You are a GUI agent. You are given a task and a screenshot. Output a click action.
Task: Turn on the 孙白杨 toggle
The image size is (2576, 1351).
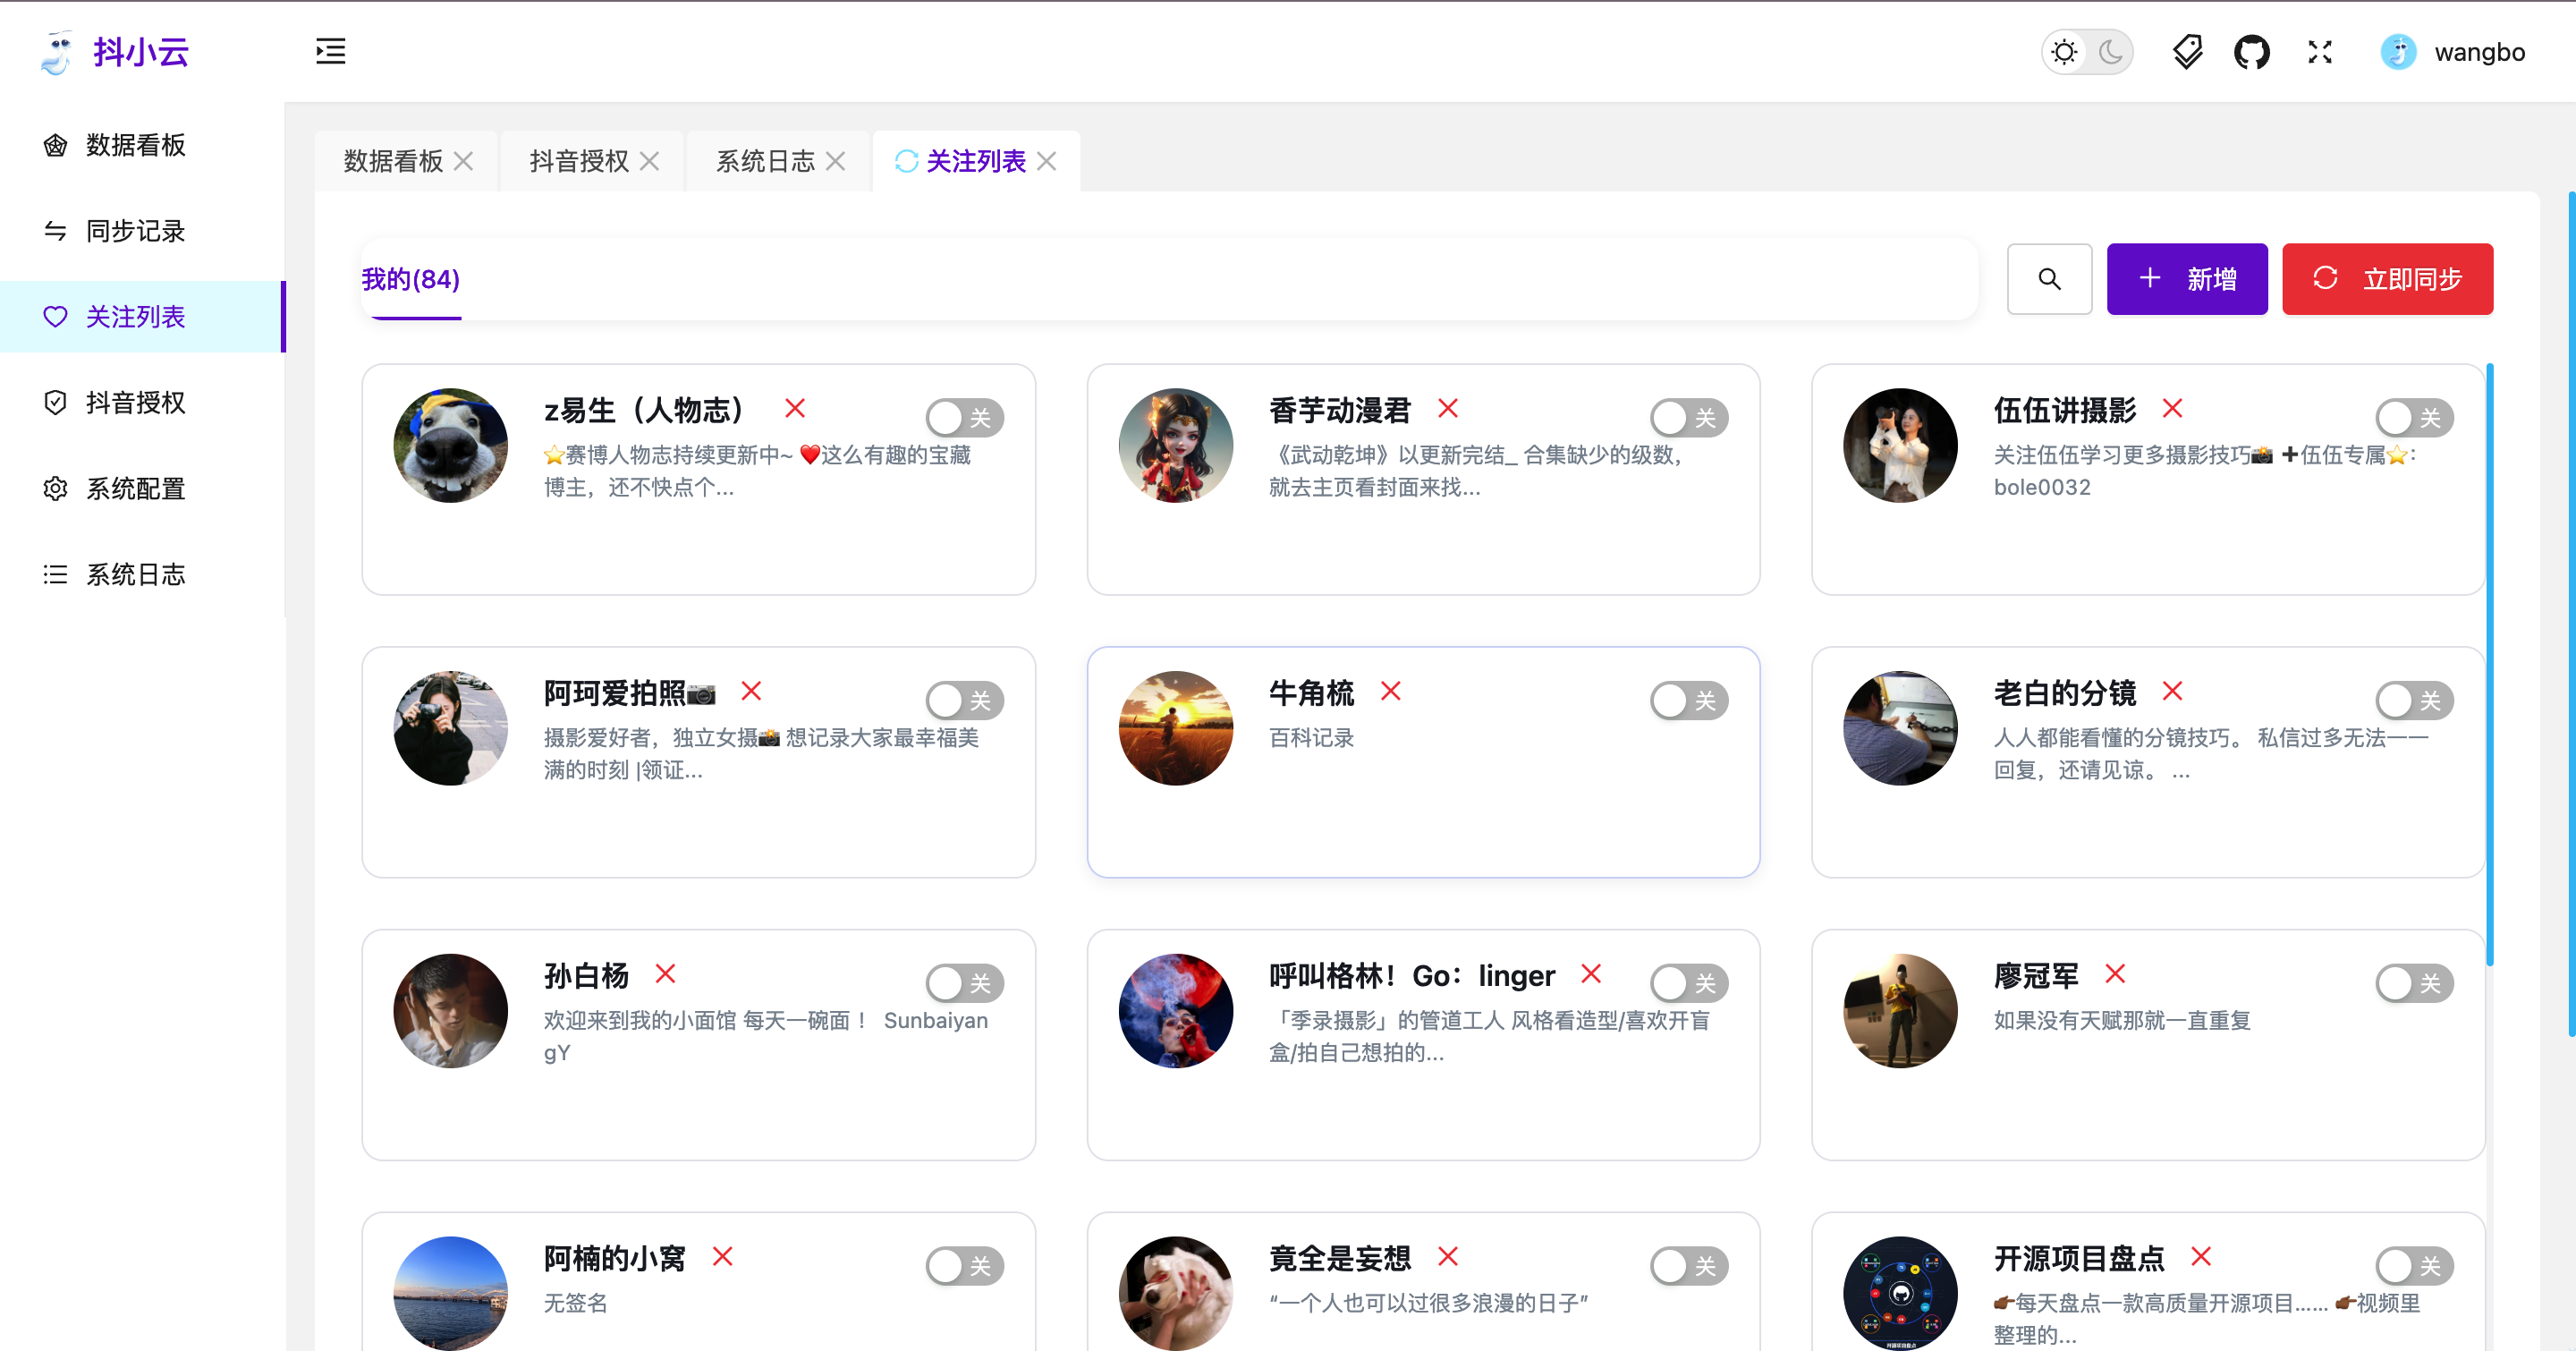(964, 983)
